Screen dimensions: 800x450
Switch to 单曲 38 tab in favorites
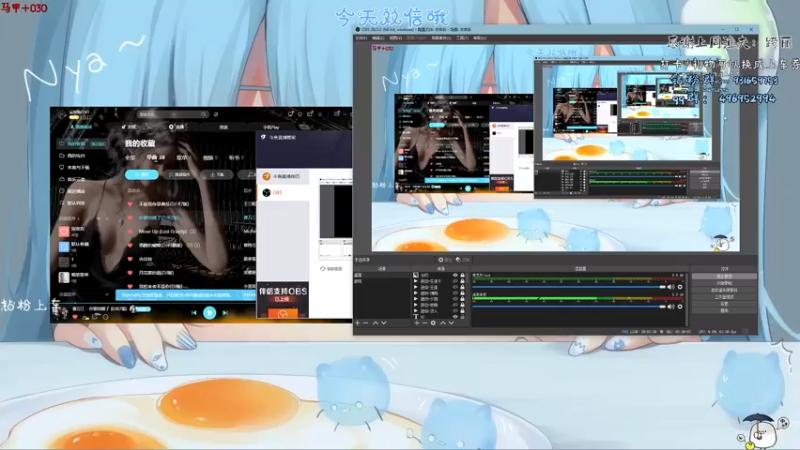tap(156, 157)
